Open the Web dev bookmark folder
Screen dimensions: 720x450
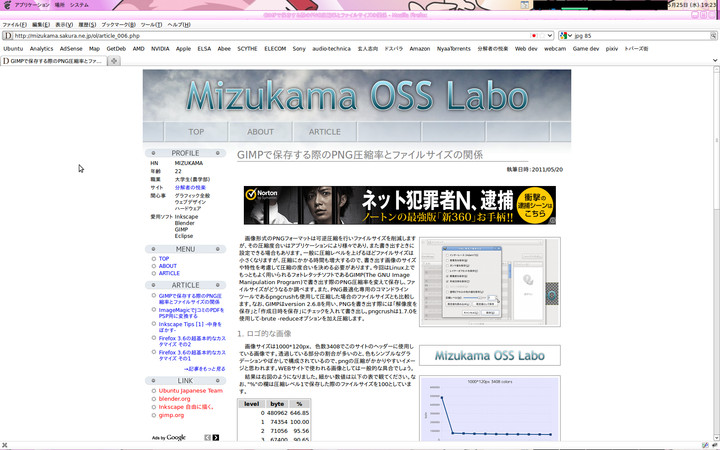click(526, 49)
